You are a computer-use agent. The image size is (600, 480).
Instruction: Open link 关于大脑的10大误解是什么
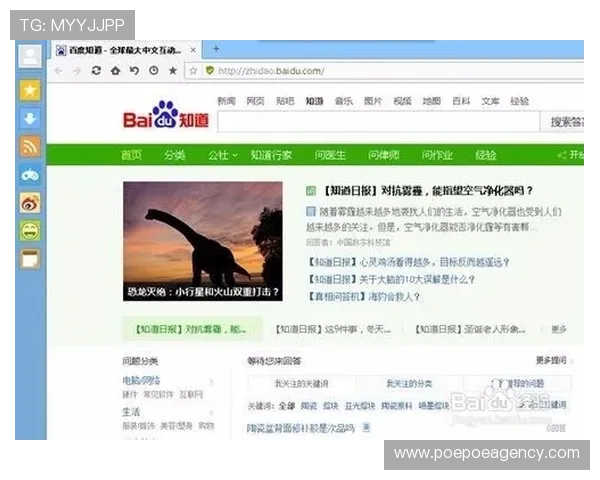pos(391,279)
